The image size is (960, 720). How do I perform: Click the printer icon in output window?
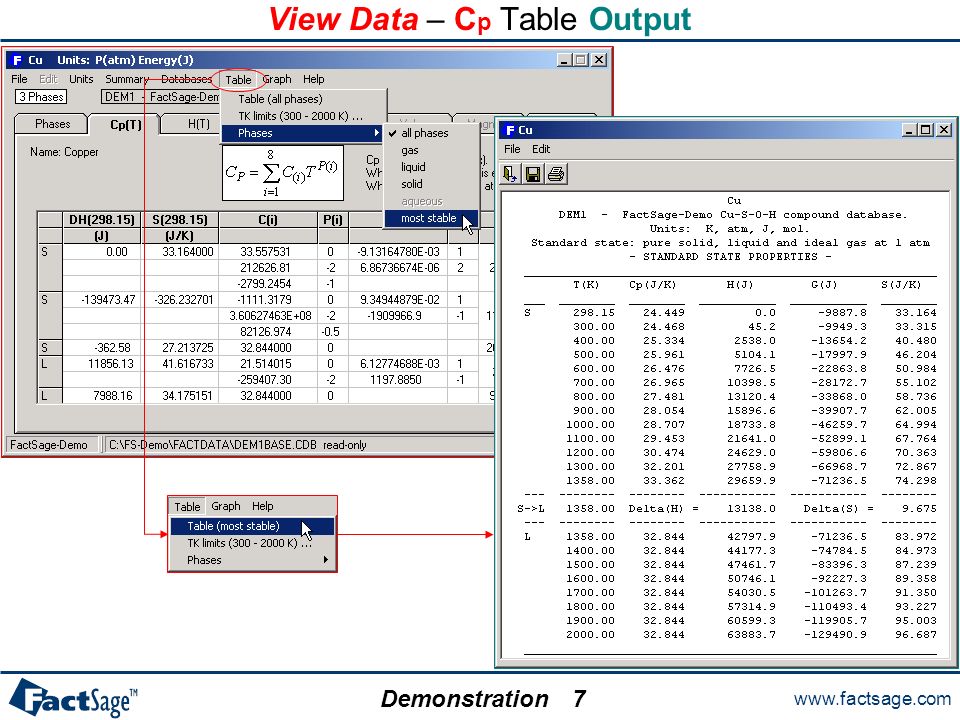point(555,174)
